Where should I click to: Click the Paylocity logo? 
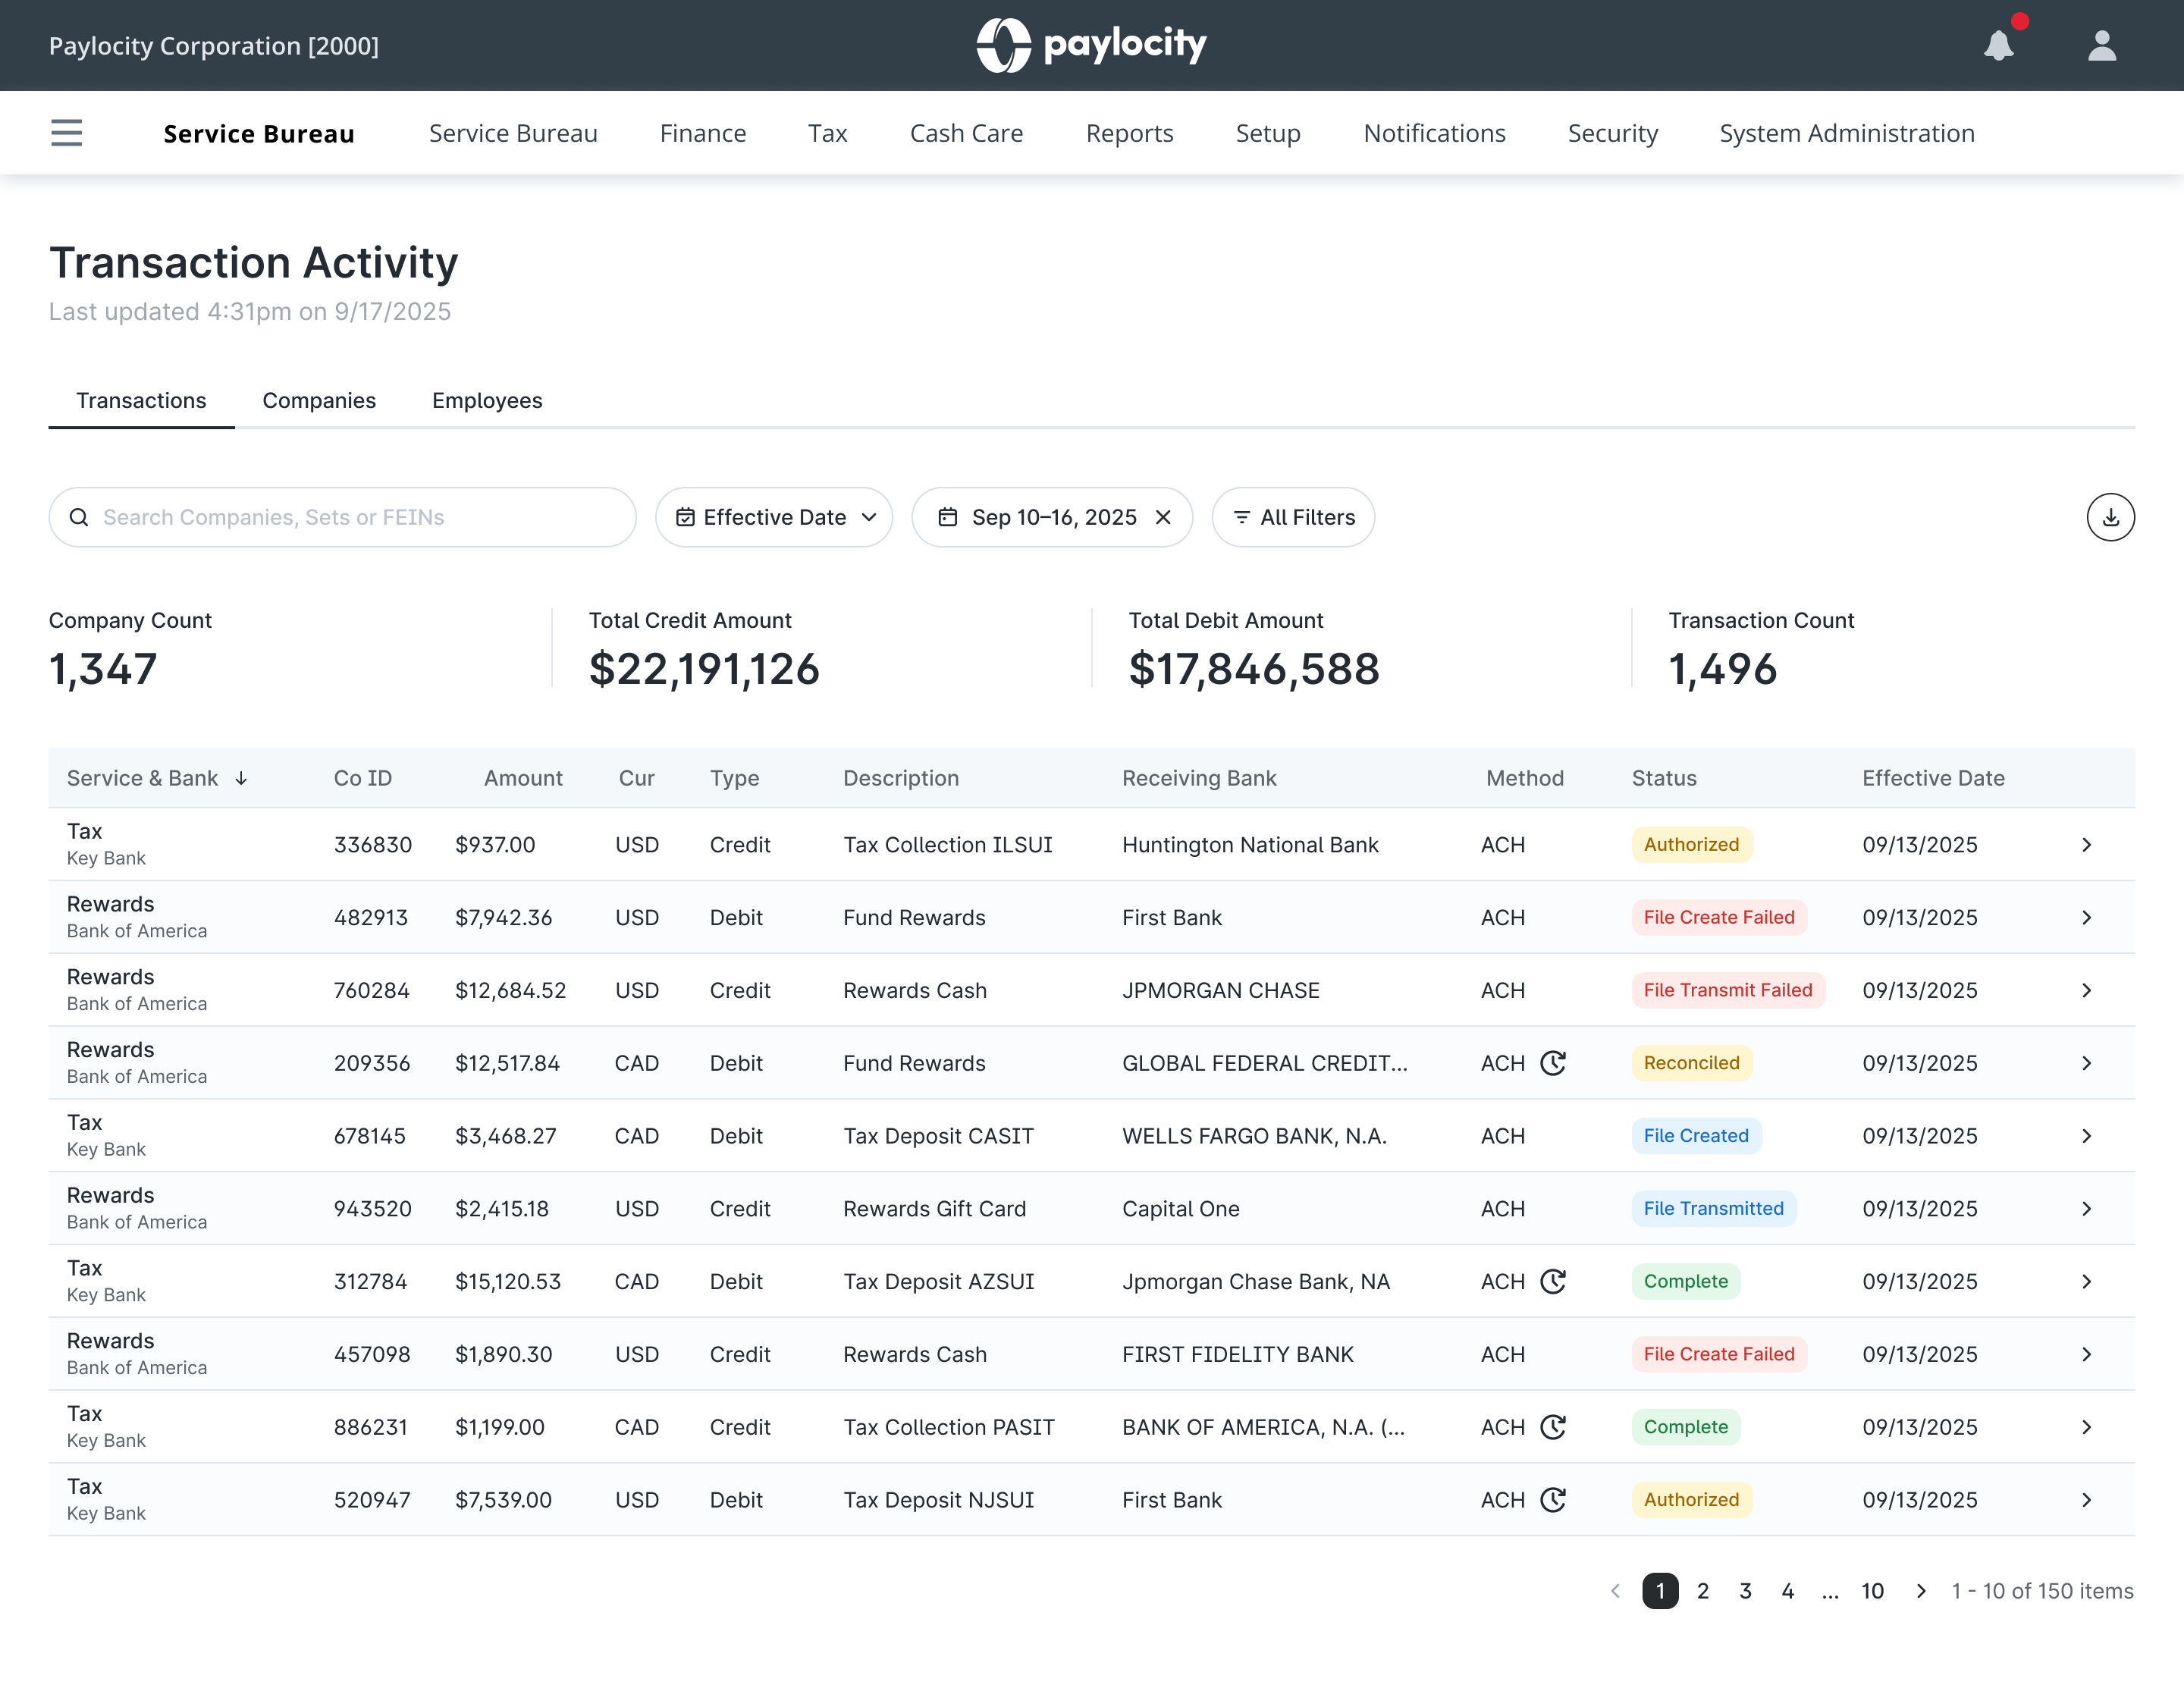(1091, 45)
